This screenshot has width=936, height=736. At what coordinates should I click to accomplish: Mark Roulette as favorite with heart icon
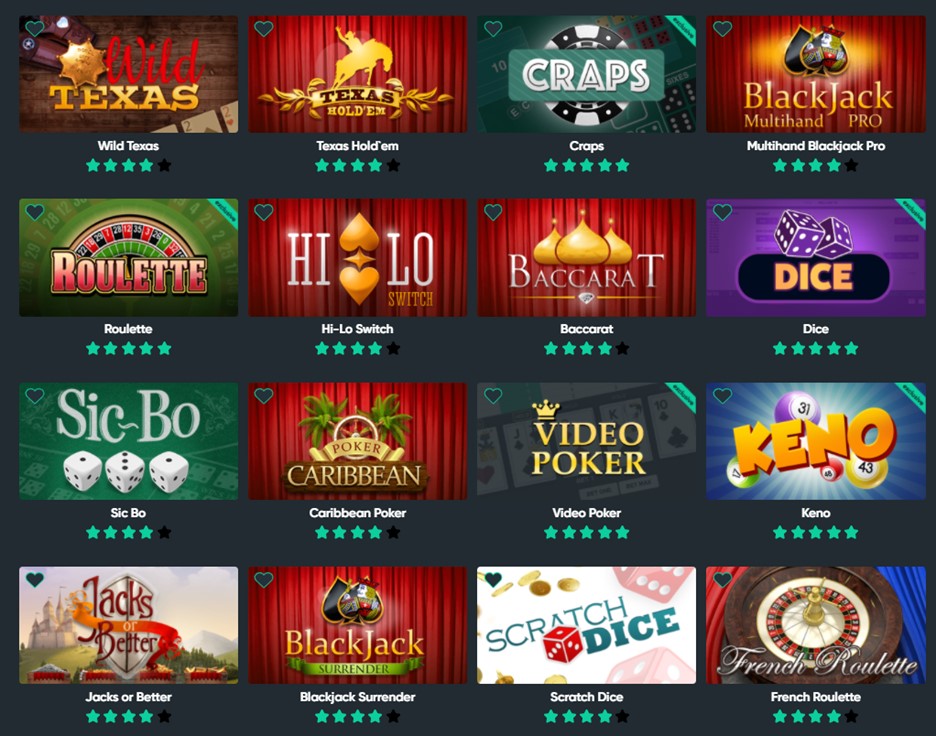pos(35,212)
